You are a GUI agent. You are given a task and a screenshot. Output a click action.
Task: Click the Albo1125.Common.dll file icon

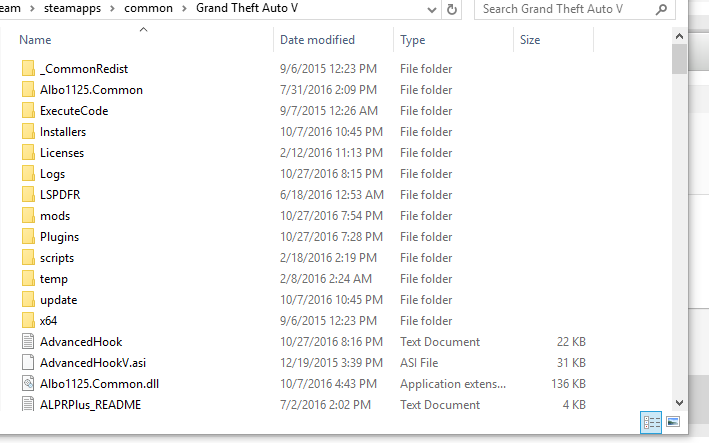tap(27, 384)
